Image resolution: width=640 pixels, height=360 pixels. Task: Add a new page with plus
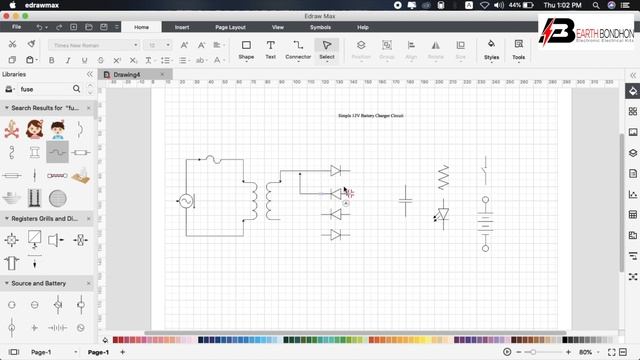point(122,352)
